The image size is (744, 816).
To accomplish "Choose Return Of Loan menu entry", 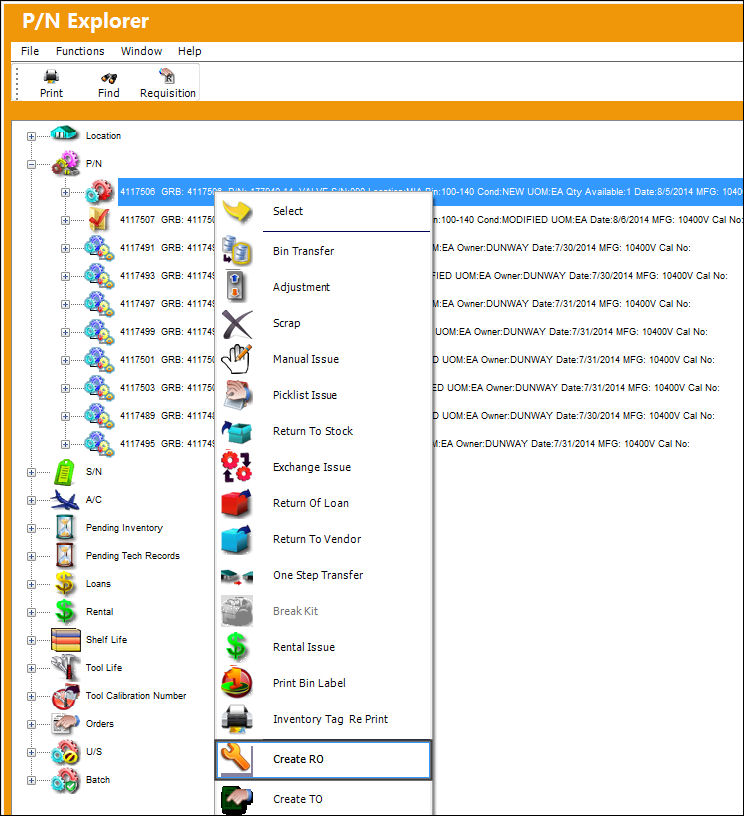I will tap(323, 503).
